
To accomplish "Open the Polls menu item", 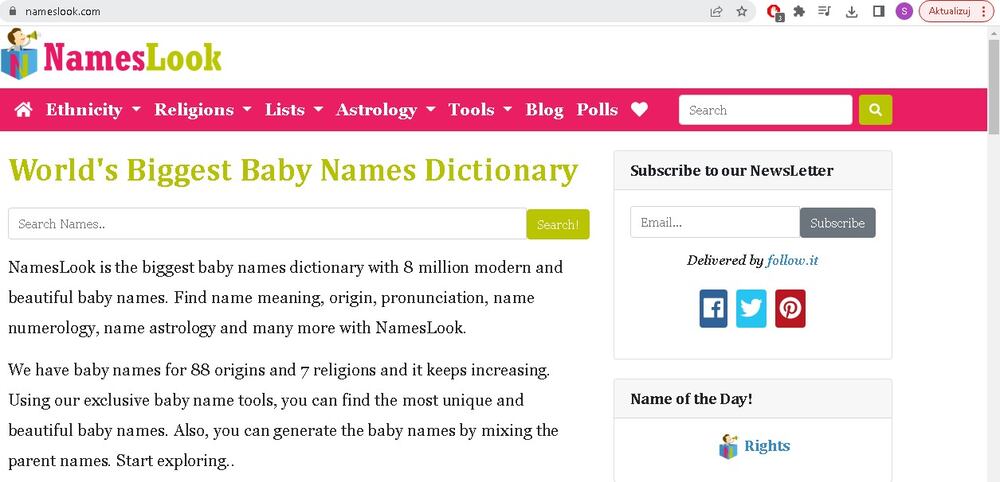I will pyautogui.click(x=597, y=110).
